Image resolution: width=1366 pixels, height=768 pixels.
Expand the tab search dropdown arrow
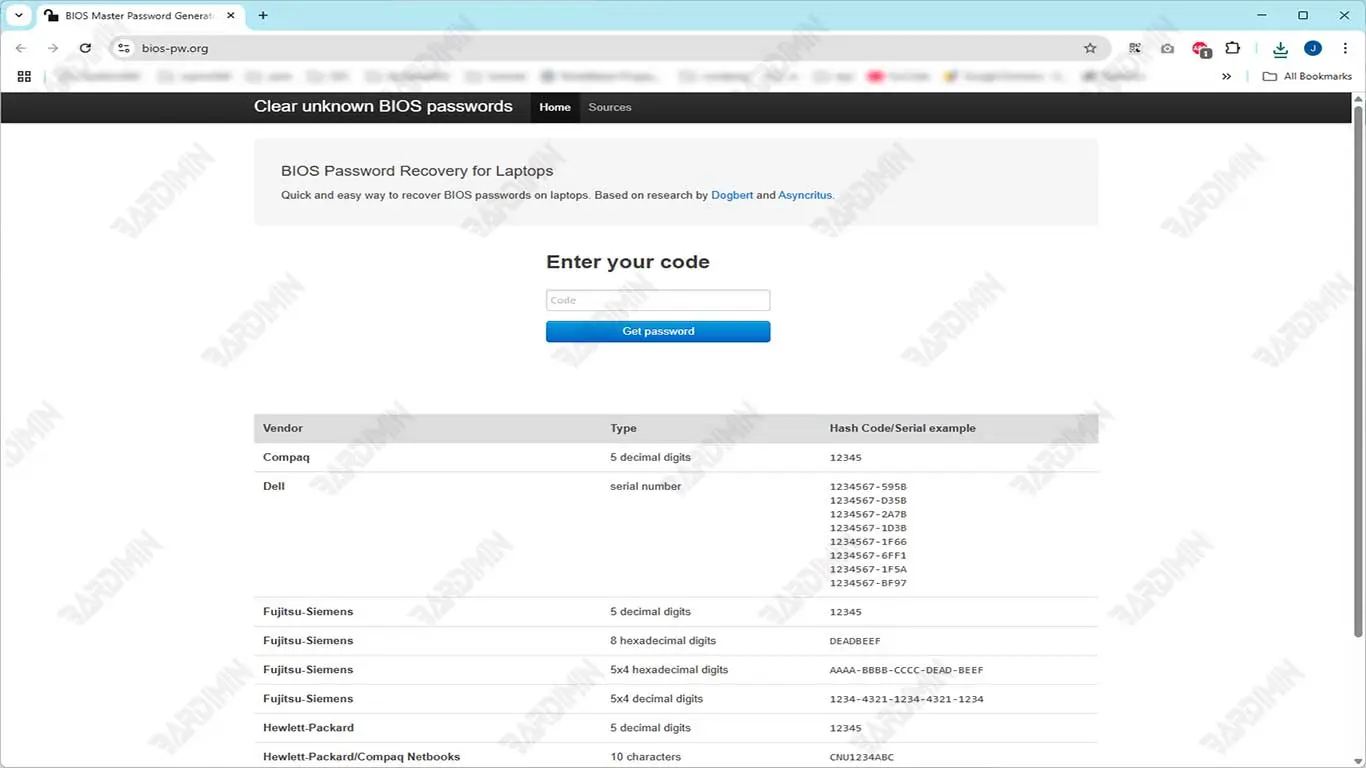pyautogui.click(x=18, y=16)
